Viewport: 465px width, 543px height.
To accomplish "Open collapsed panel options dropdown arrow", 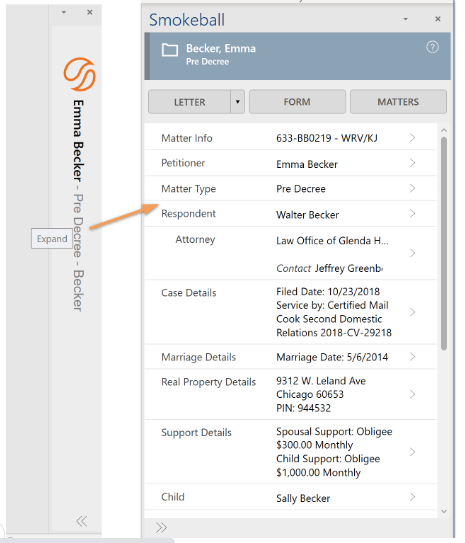I will click(x=64, y=12).
